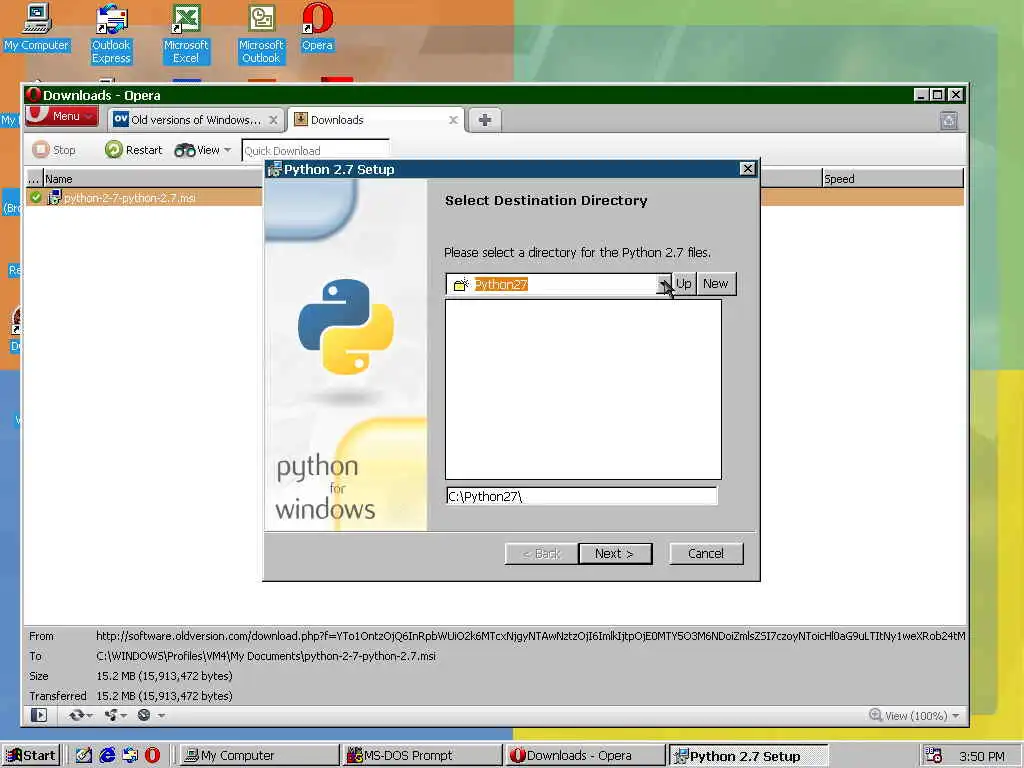Click the download To path text
This screenshot has width=1024, height=768.
[266, 656]
